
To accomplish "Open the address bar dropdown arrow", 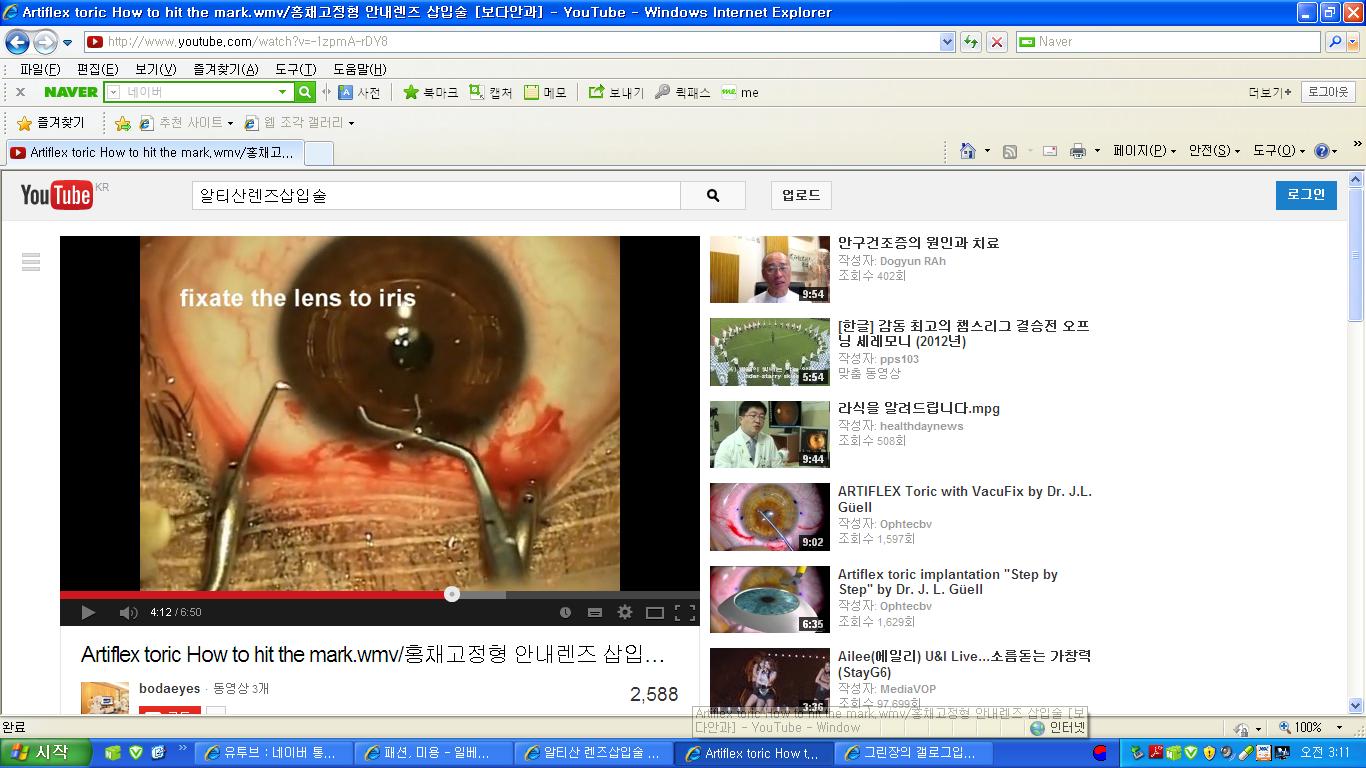I will [x=947, y=42].
